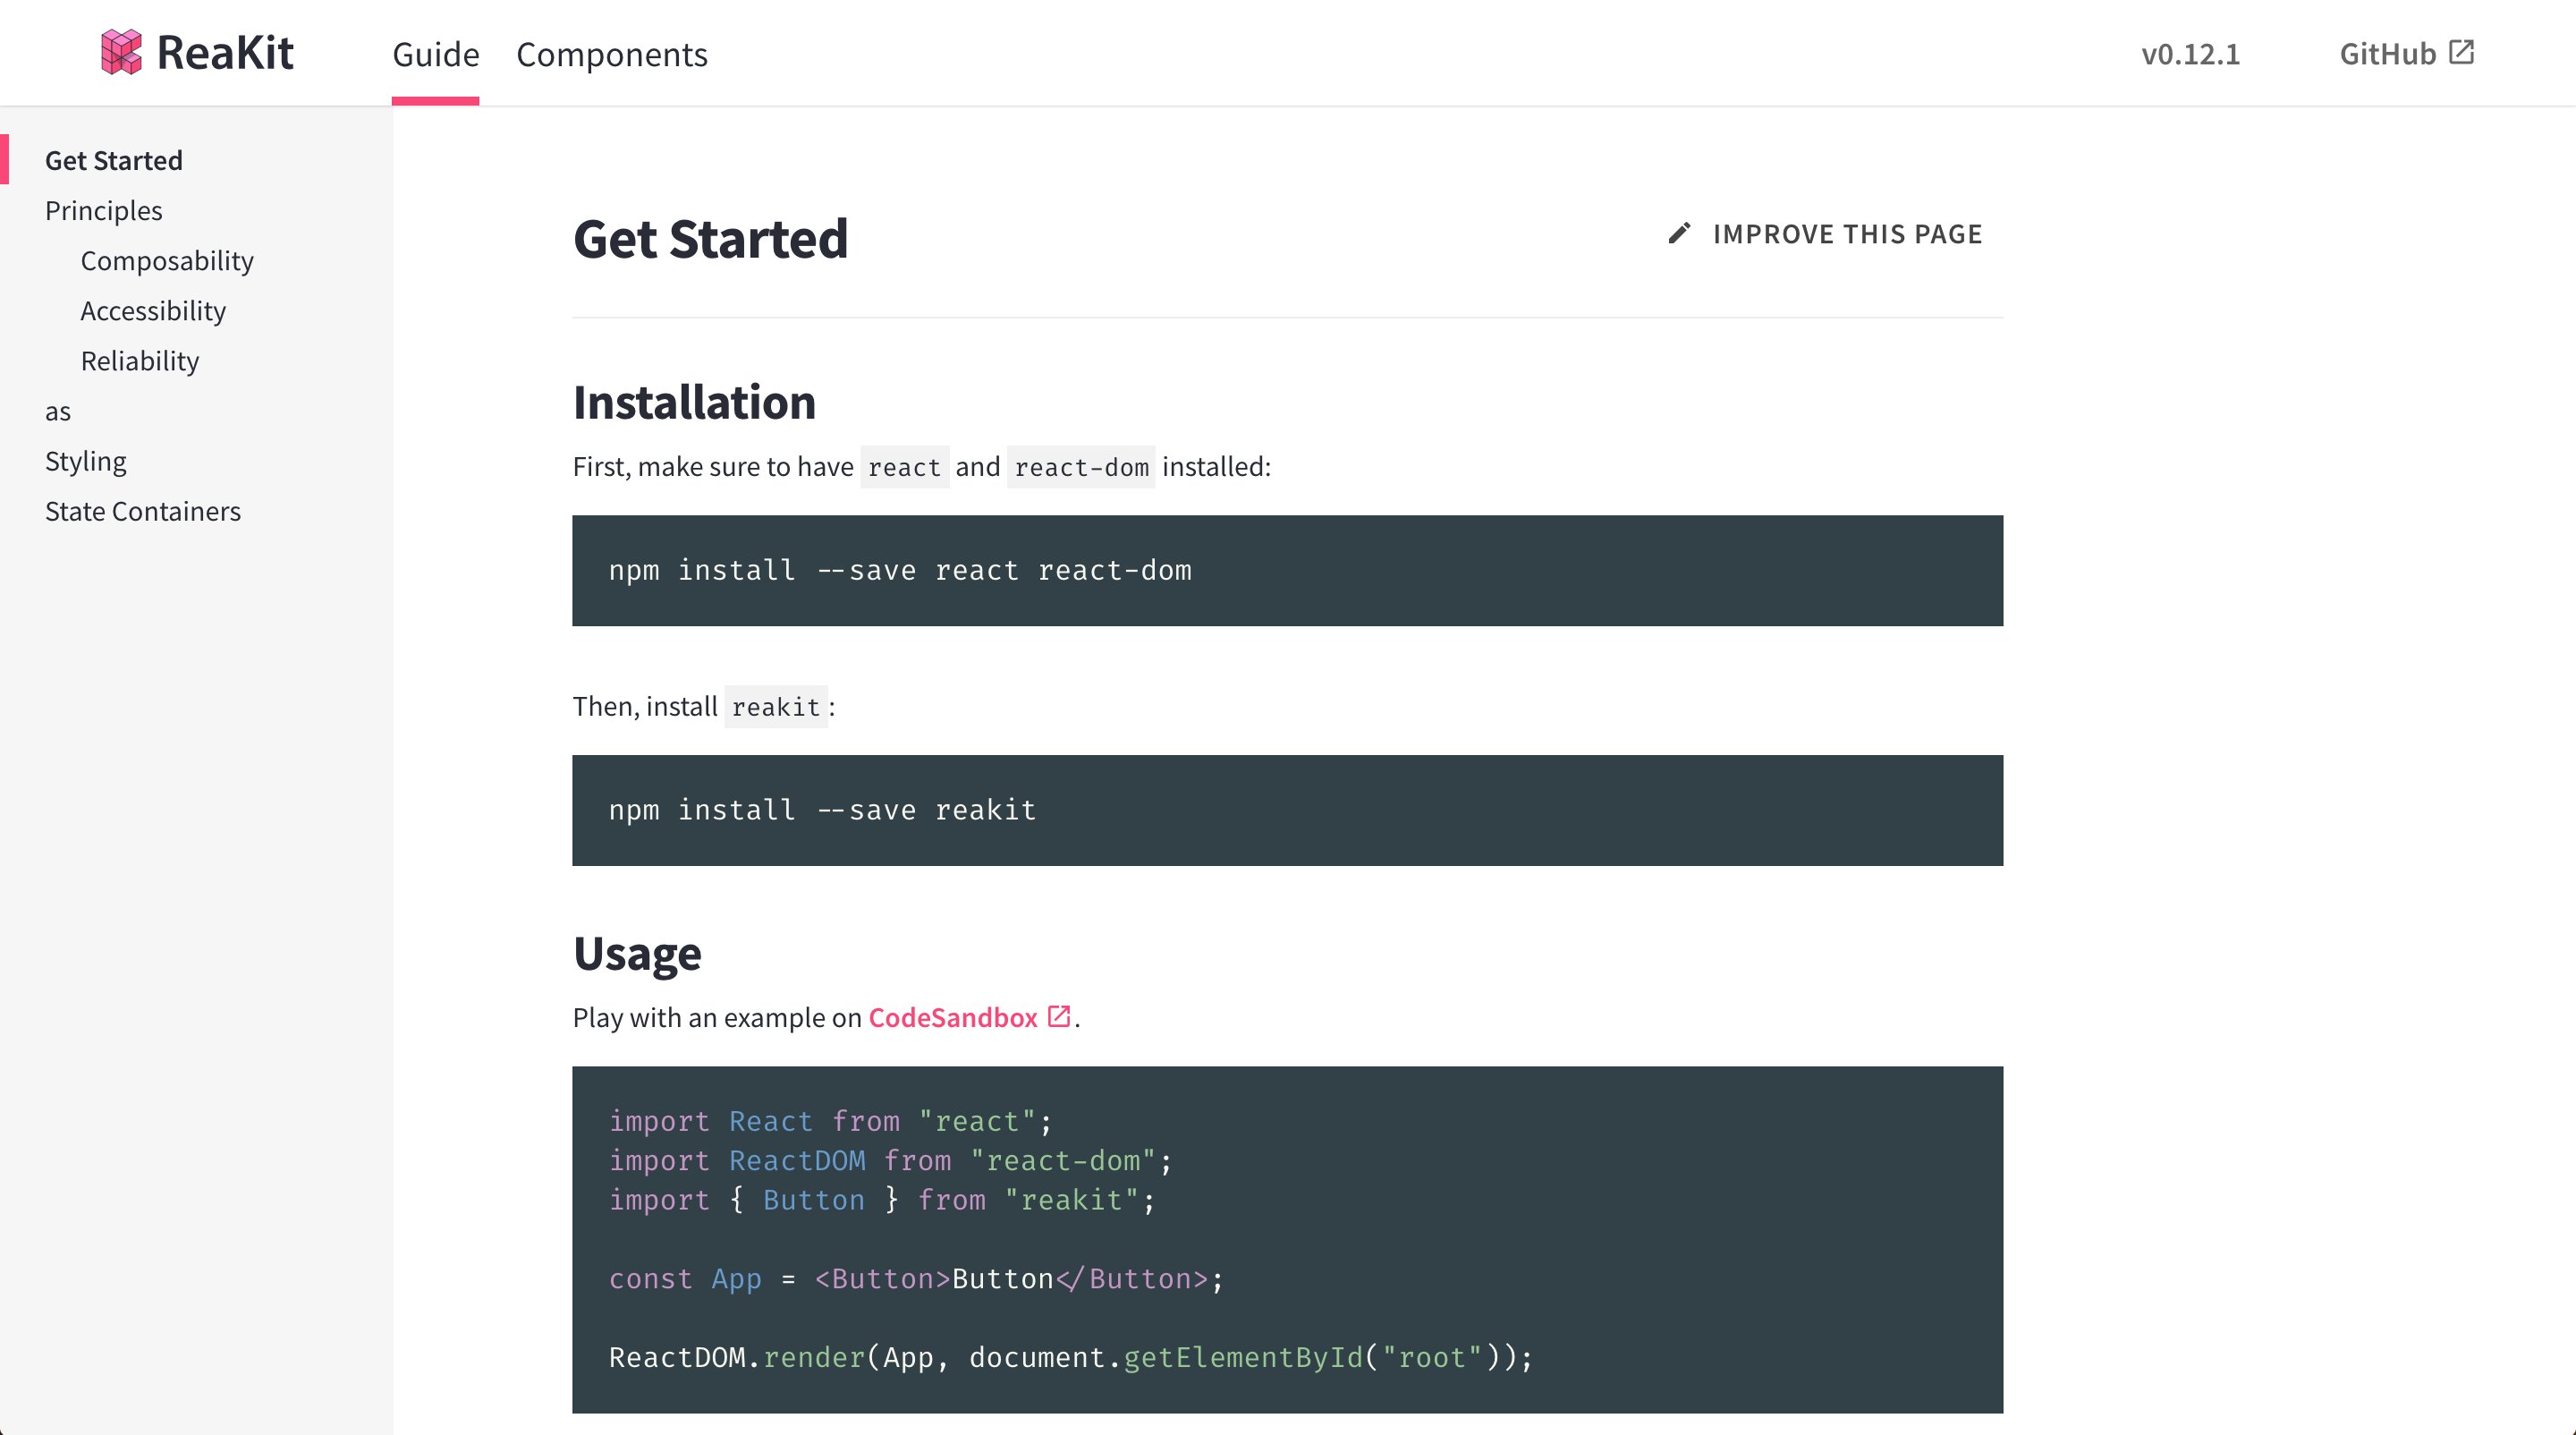This screenshot has width=2576, height=1435.
Task: Click the npm install react react-dom code block
Action: pos(1287,571)
